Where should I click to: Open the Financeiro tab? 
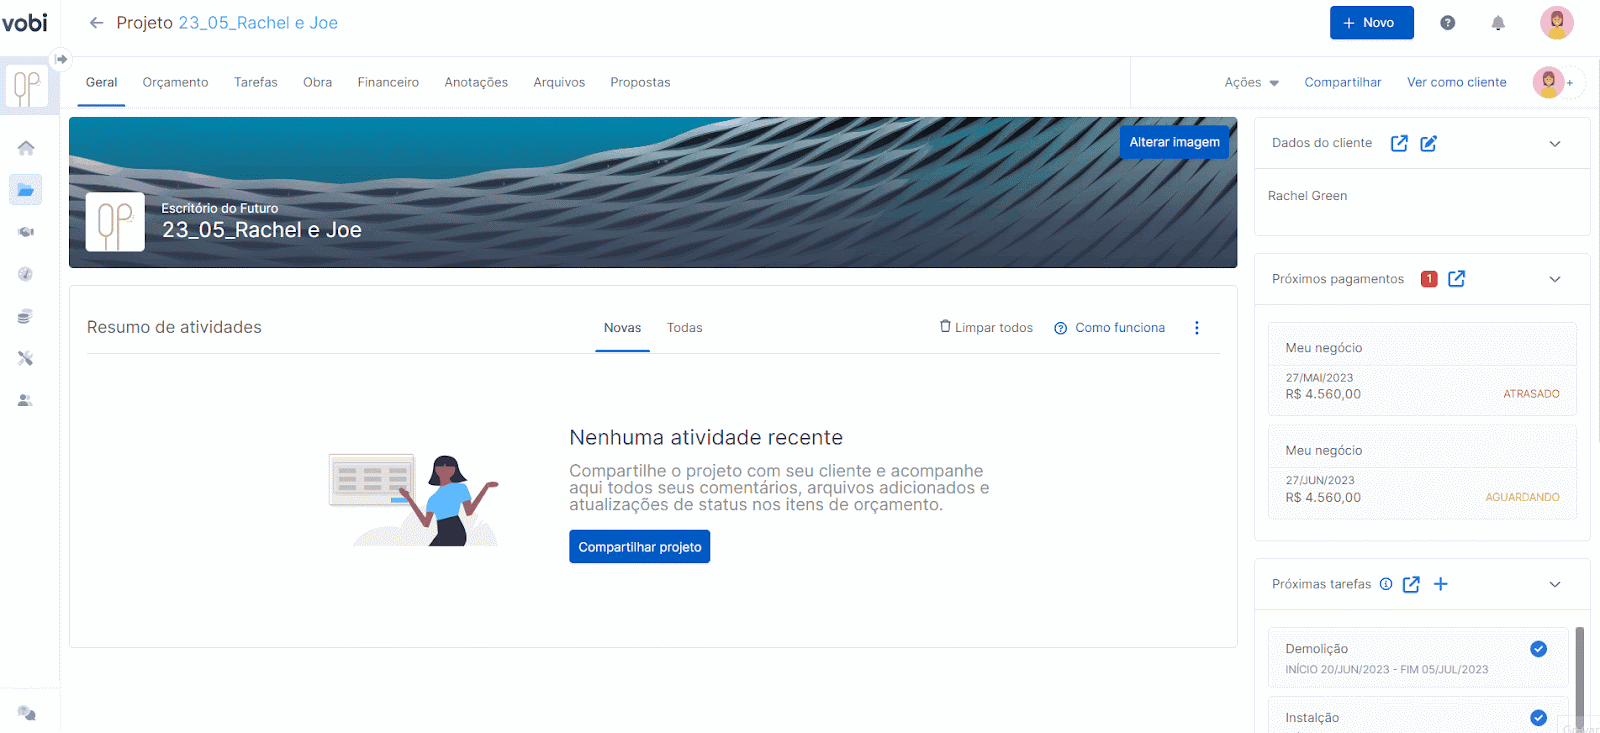pyautogui.click(x=388, y=82)
